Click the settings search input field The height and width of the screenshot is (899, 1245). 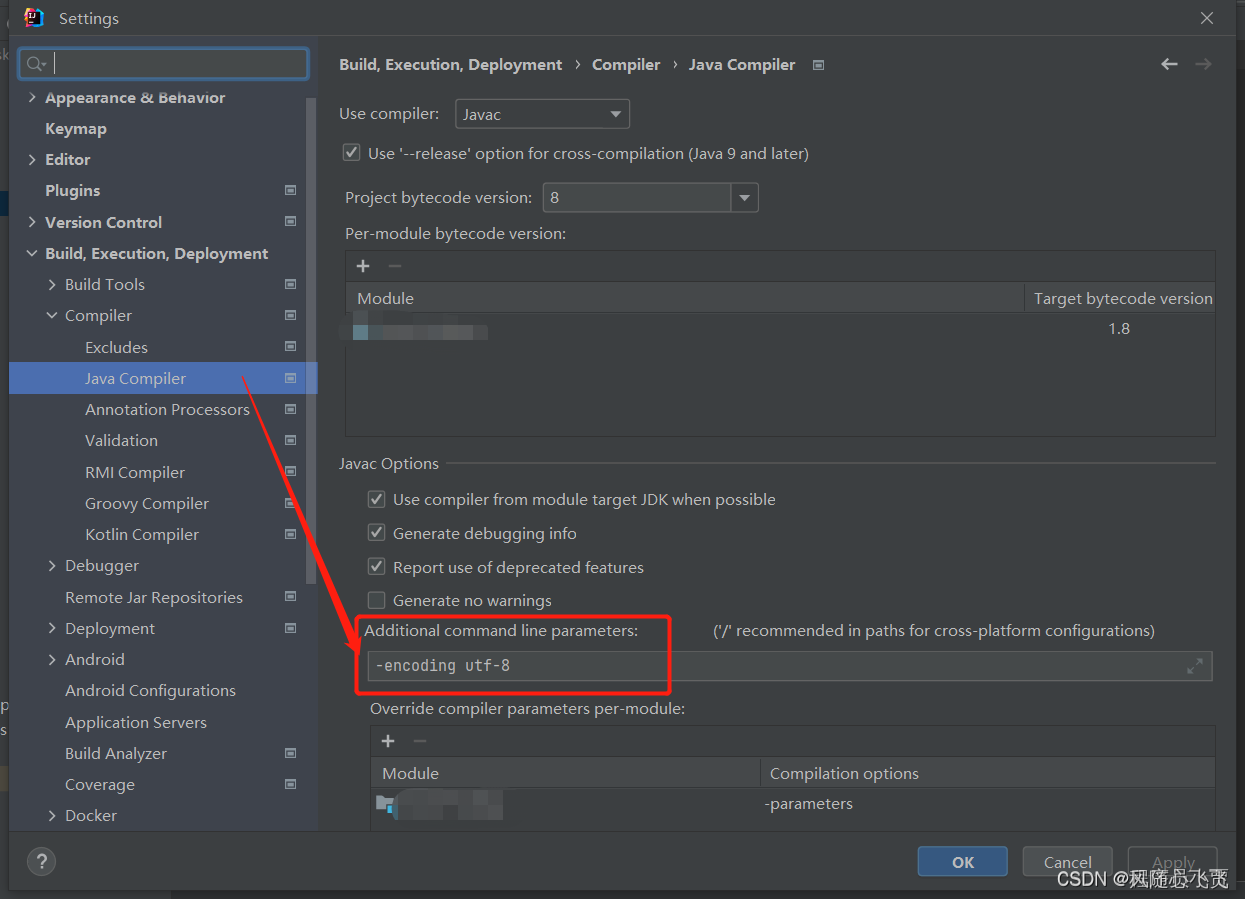pos(164,64)
